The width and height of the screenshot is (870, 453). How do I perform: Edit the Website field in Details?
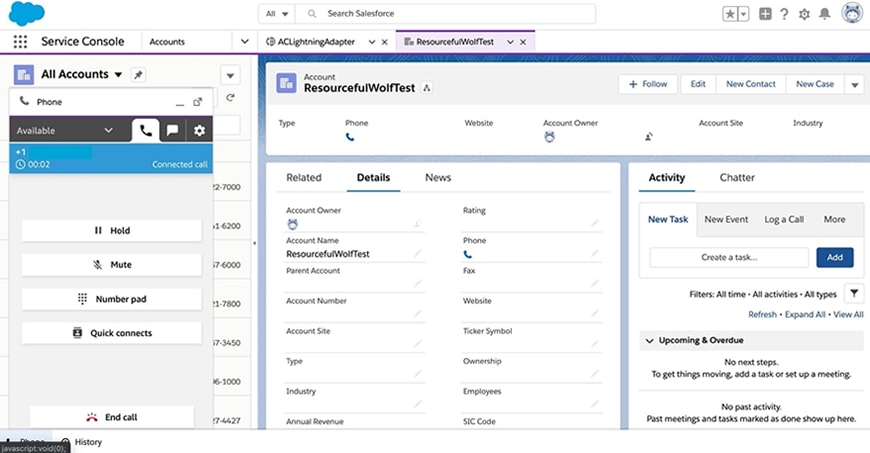tap(595, 314)
